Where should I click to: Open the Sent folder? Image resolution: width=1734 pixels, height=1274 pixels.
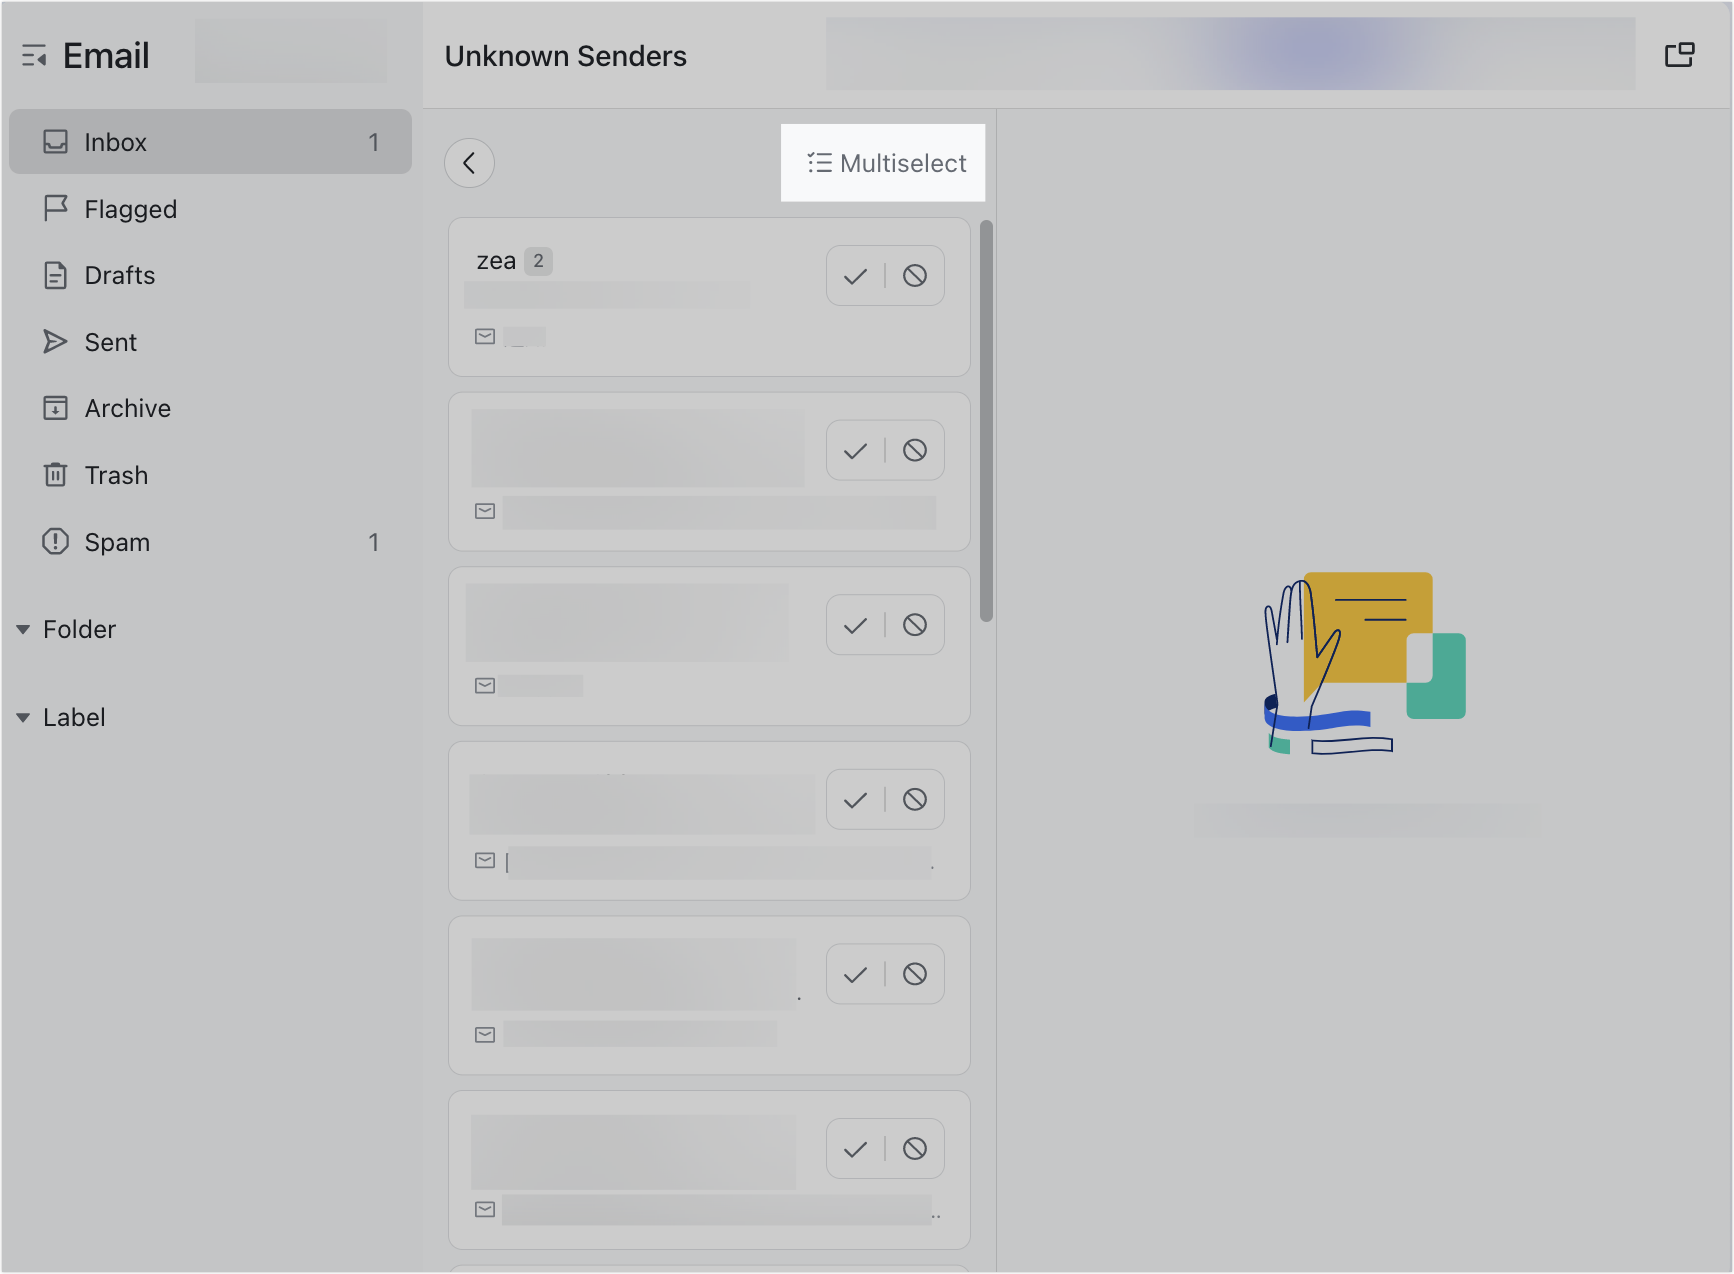210,342
